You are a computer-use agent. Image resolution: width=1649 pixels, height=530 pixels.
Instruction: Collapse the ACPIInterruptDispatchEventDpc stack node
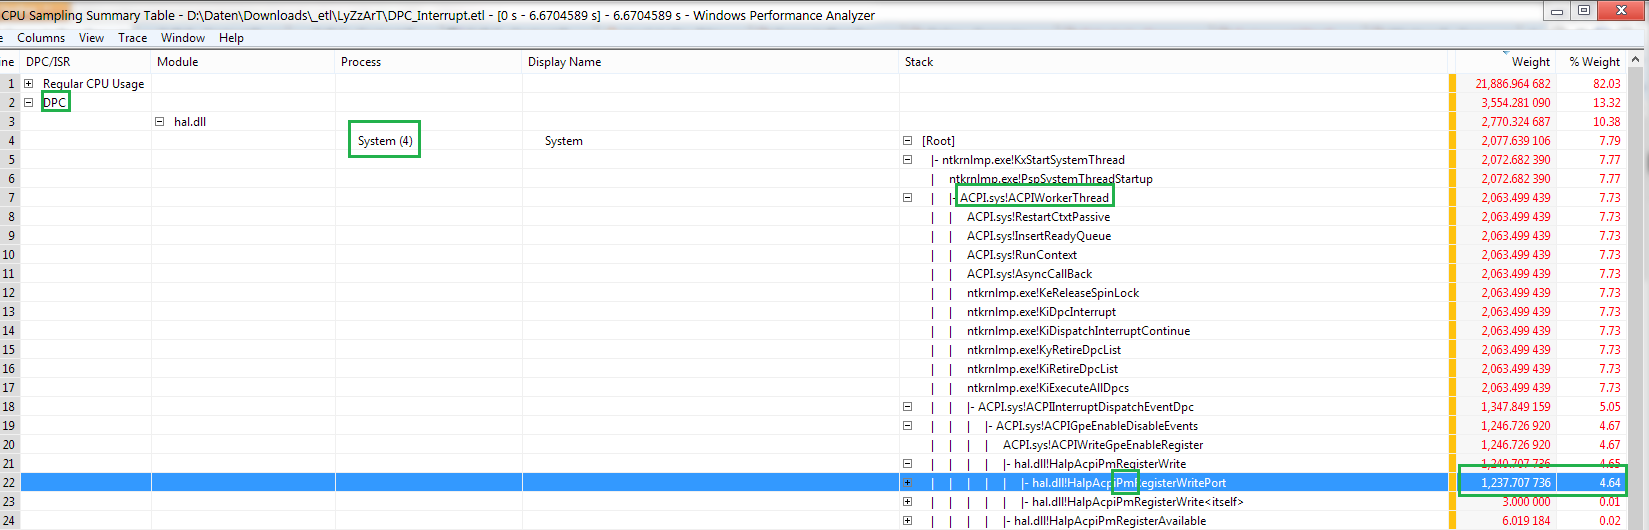point(908,407)
